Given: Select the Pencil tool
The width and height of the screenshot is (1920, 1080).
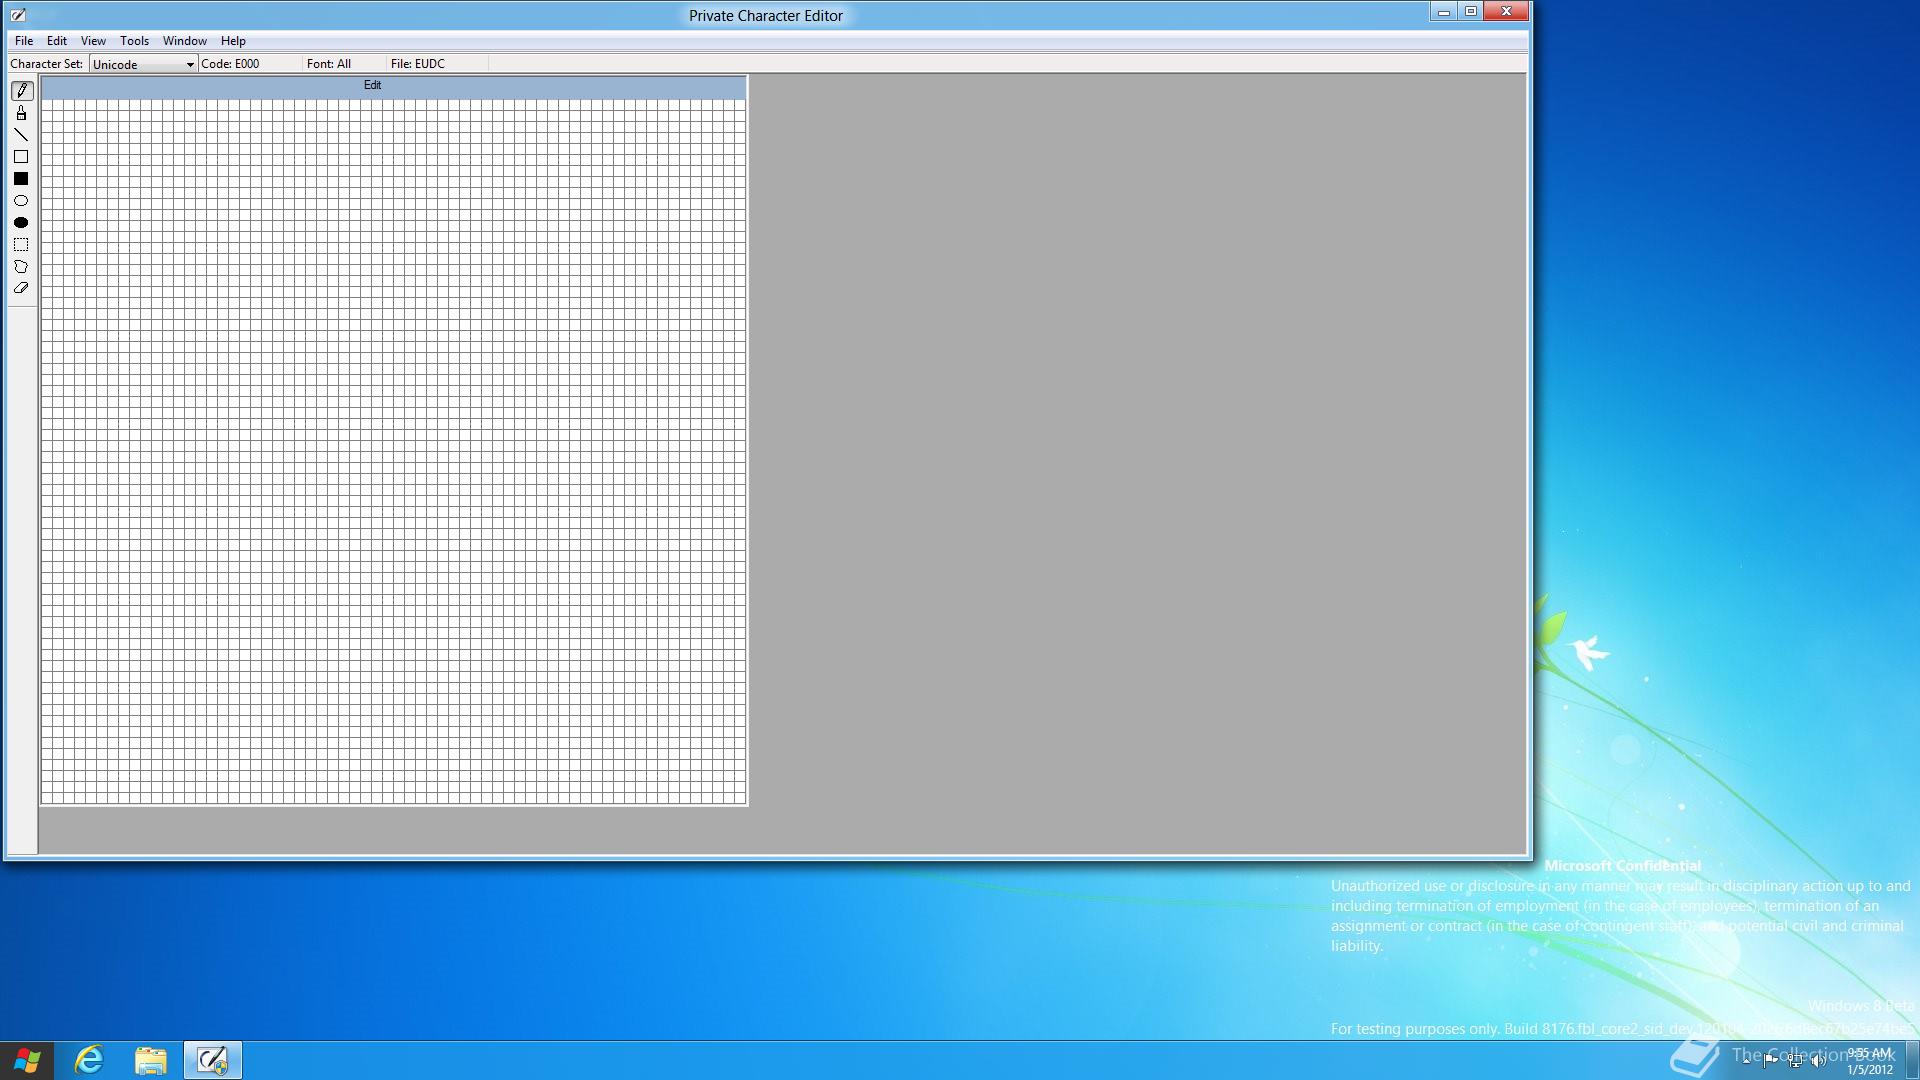Looking at the screenshot, I should coord(21,91).
